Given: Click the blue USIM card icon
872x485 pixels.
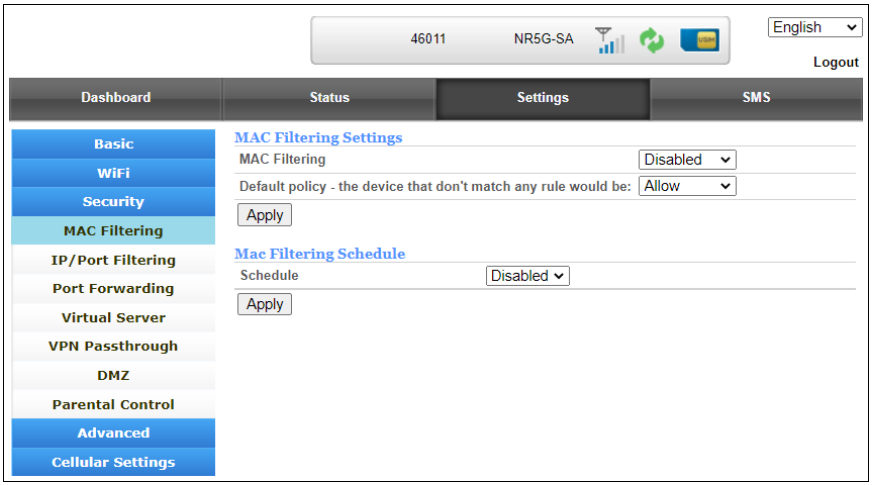Looking at the screenshot, I should pyautogui.click(x=699, y=41).
